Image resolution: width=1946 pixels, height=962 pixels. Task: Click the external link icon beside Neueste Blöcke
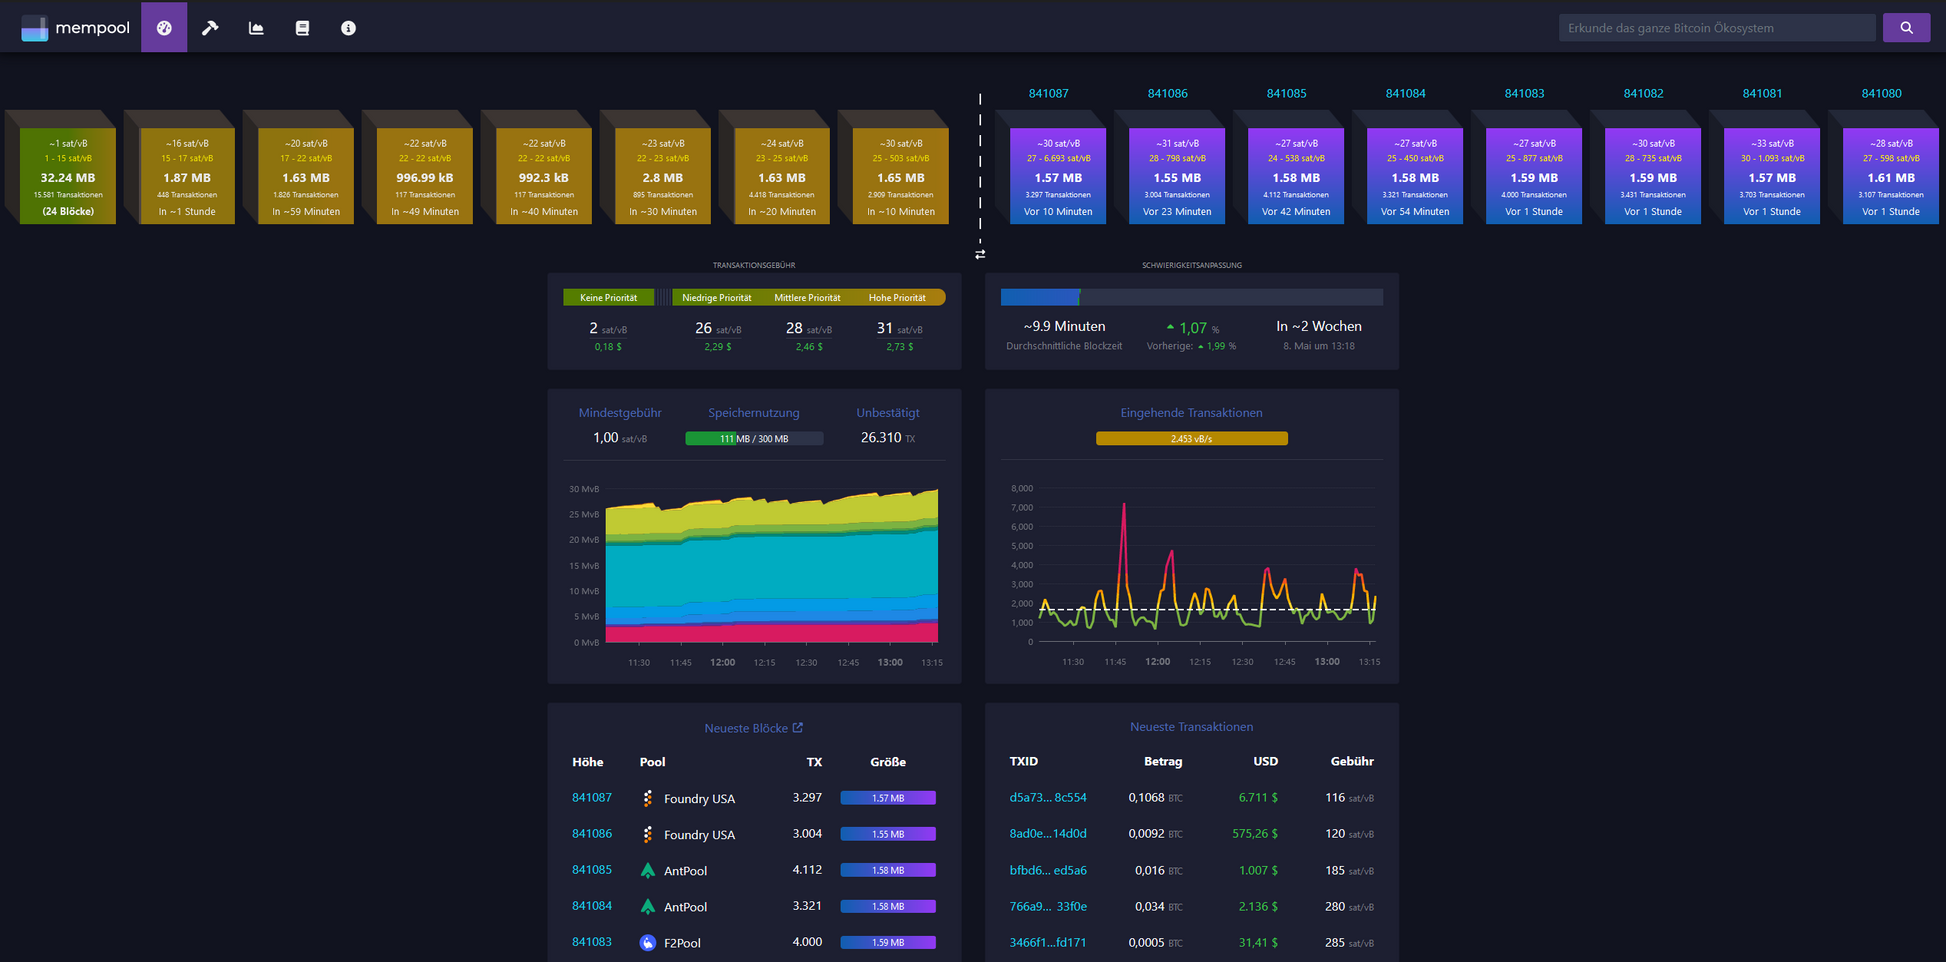798,728
